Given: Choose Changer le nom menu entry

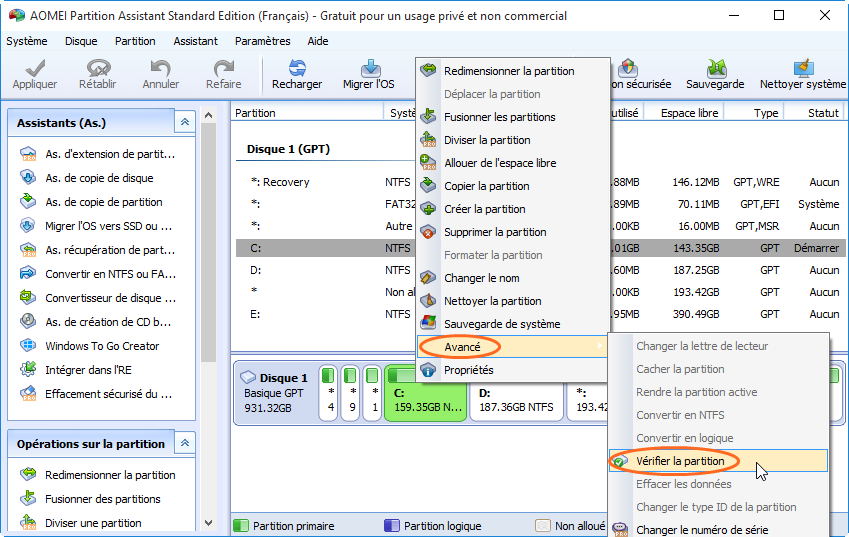Looking at the screenshot, I should click(x=513, y=278).
